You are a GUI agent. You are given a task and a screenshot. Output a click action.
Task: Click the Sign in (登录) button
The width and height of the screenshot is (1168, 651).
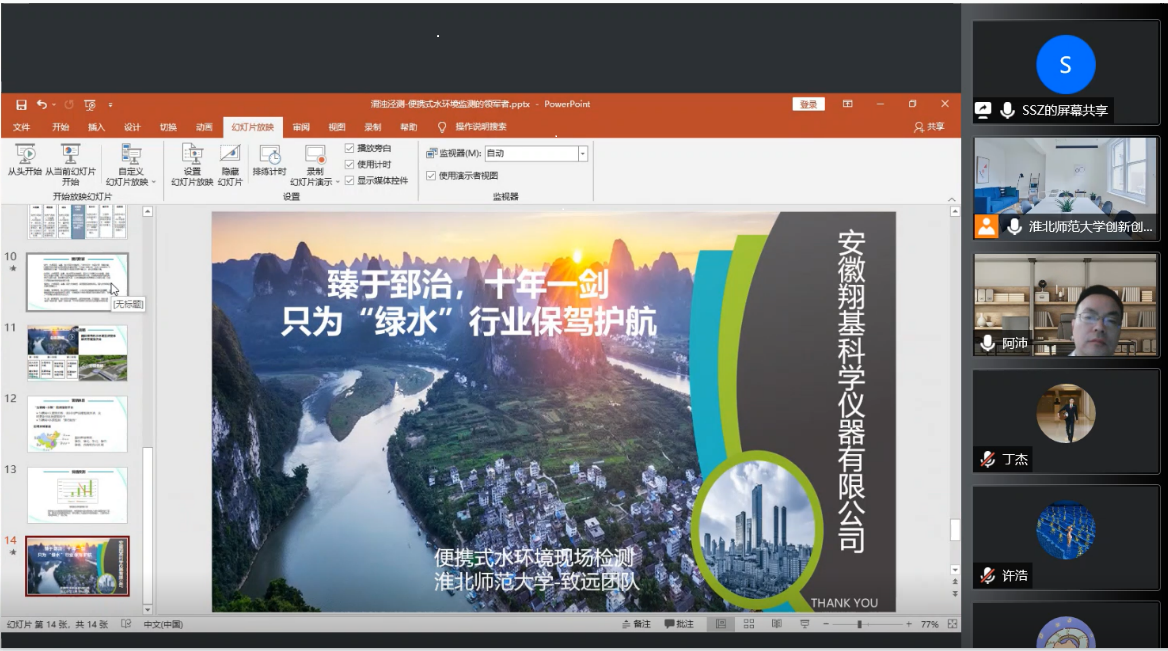point(808,104)
